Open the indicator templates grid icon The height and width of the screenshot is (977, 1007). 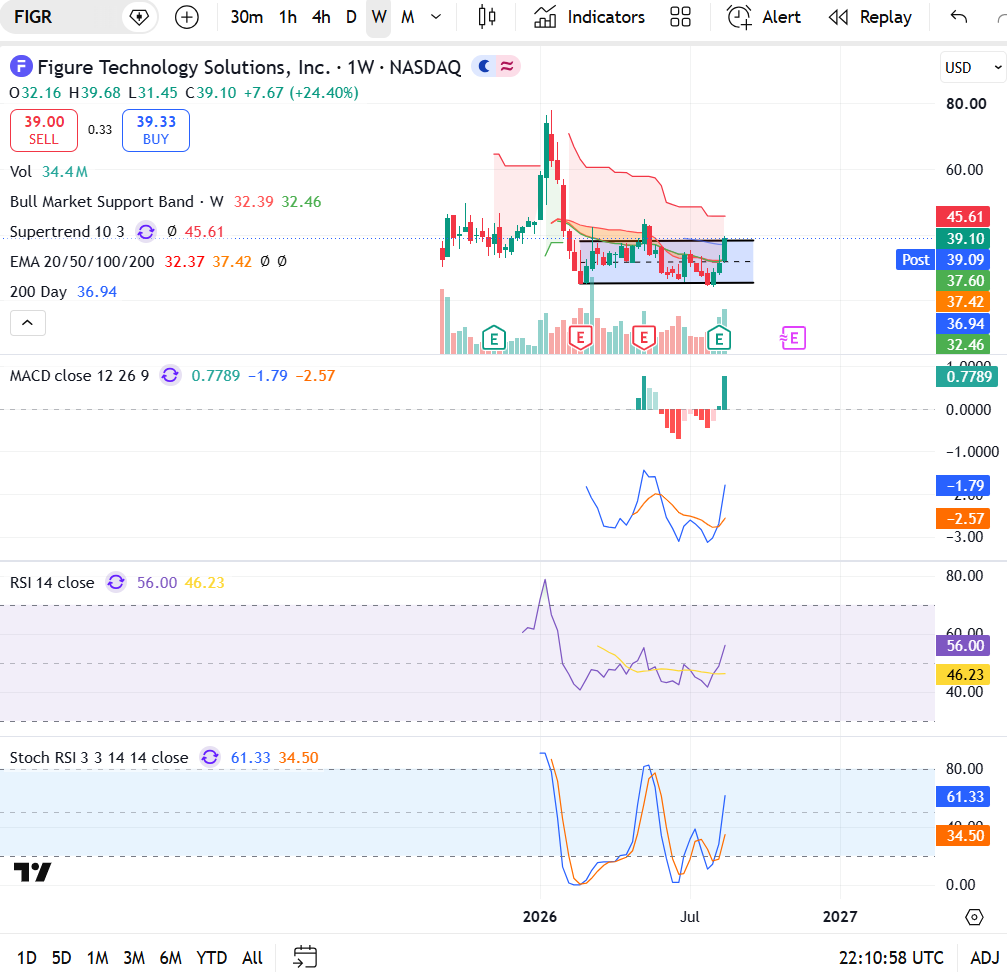[x=680, y=17]
